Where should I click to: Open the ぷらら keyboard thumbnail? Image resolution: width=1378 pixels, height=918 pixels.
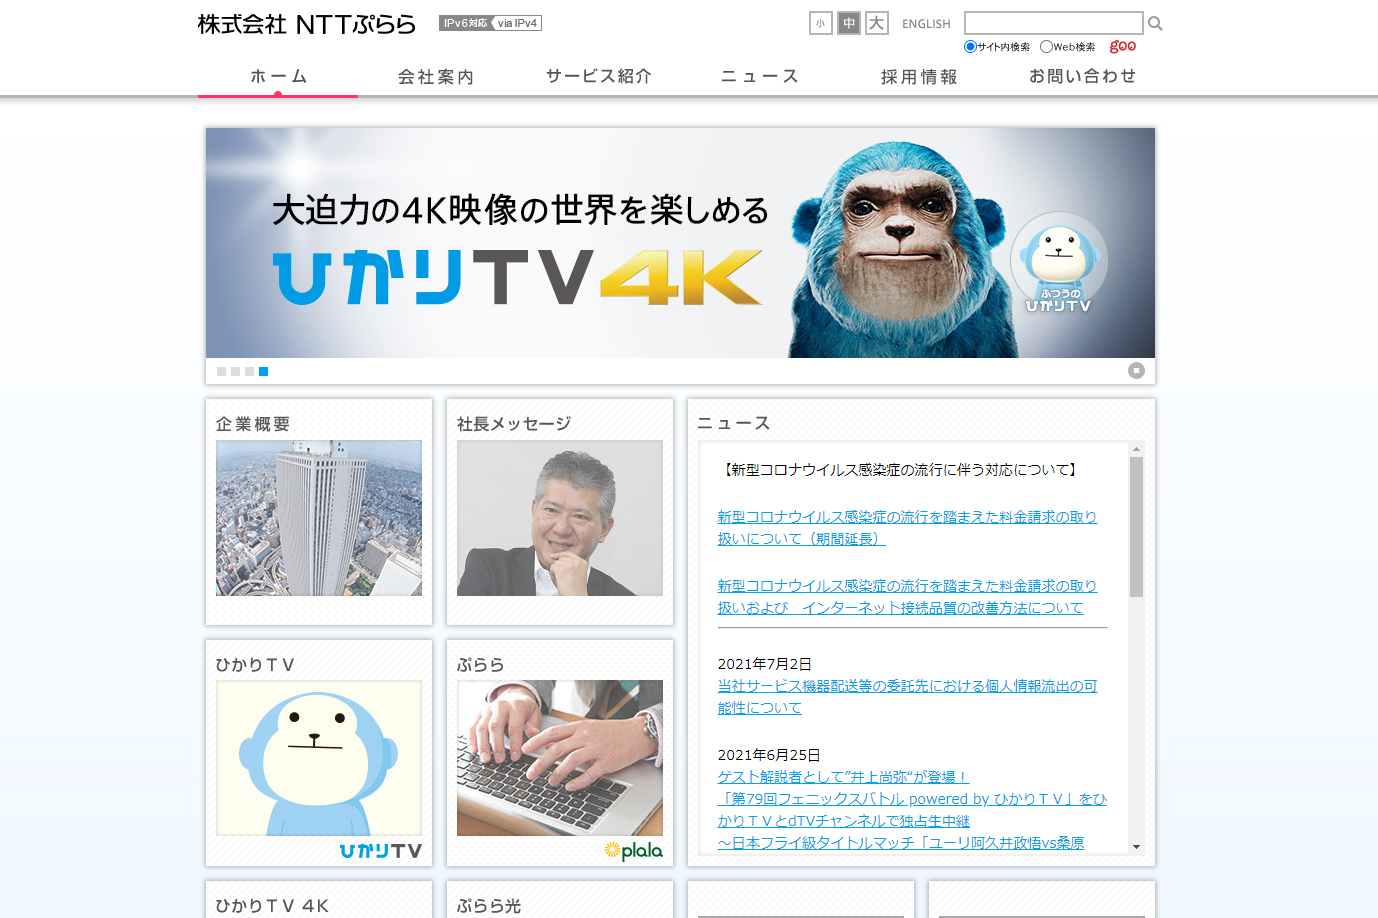pos(560,758)
